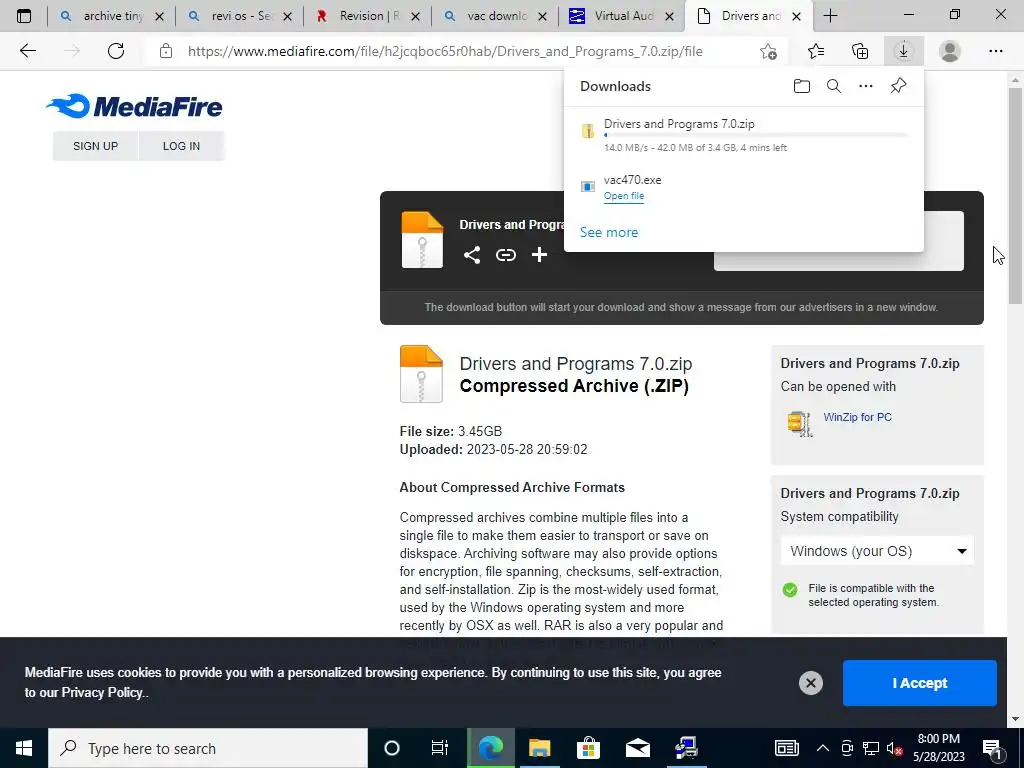Click the WinZip for PC link
Viewport: 1024px width, 768px height.
pos(857,417)
